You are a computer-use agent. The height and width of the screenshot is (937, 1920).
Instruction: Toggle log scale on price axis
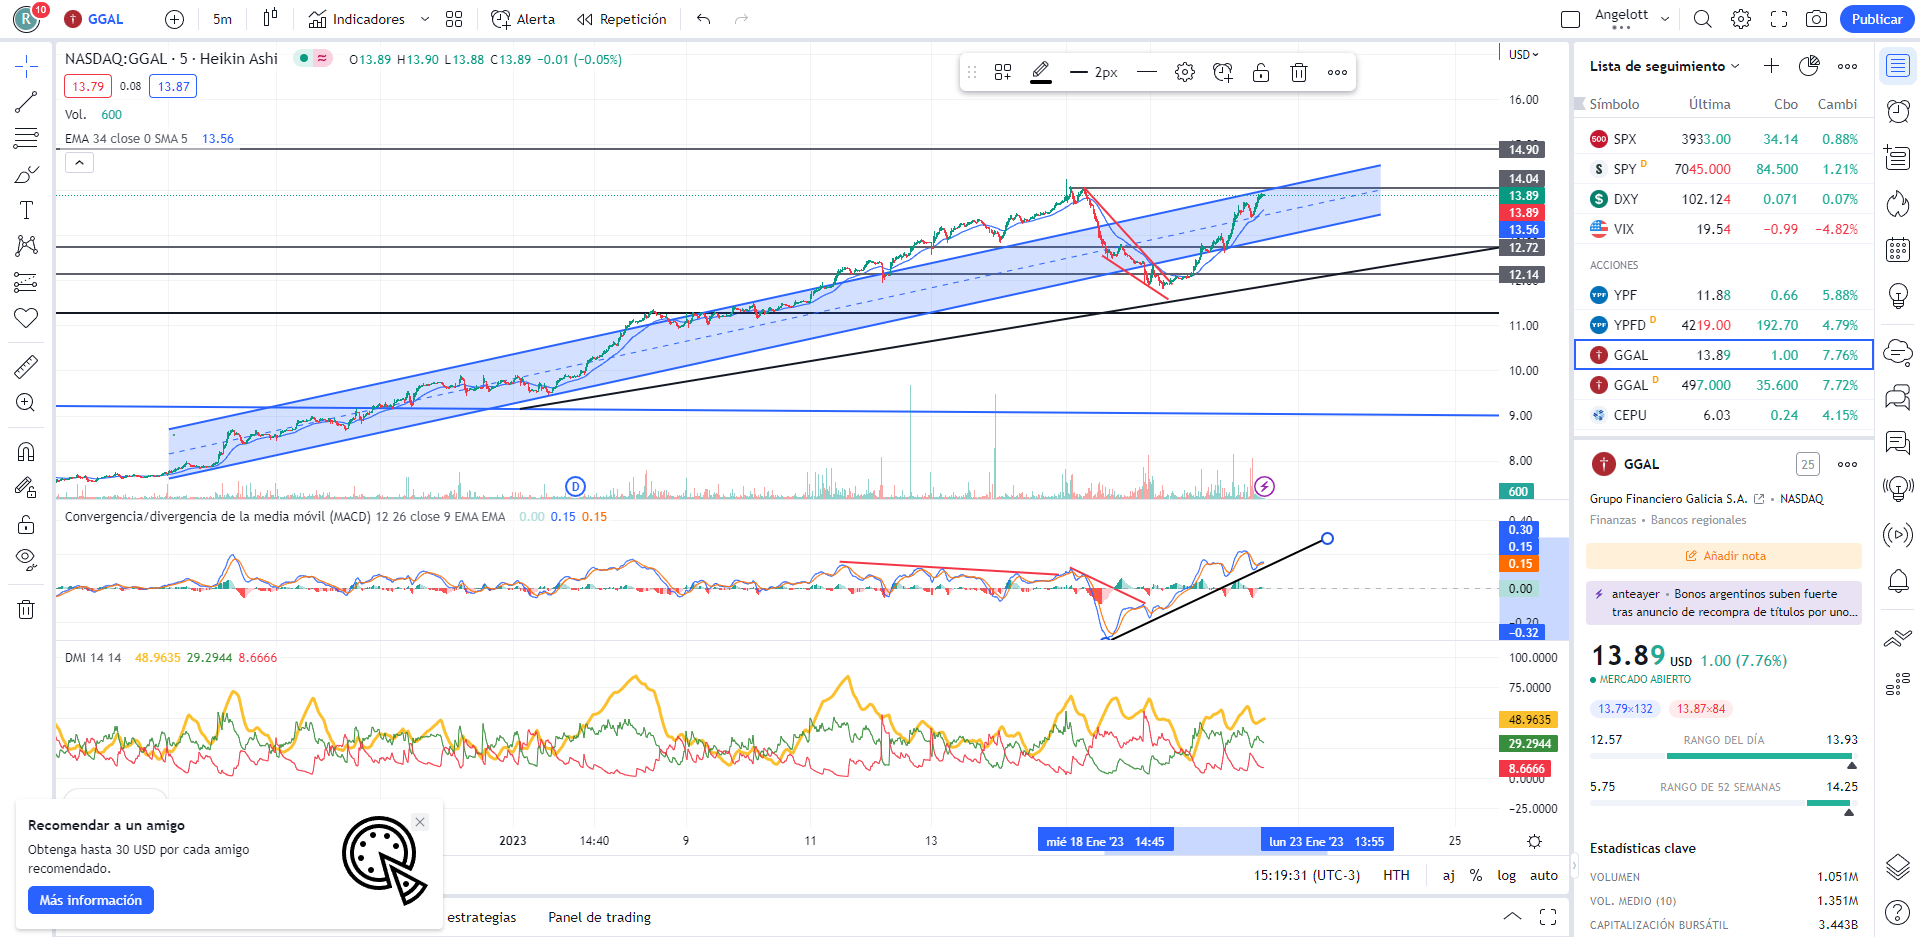[x=1506, y=875]
